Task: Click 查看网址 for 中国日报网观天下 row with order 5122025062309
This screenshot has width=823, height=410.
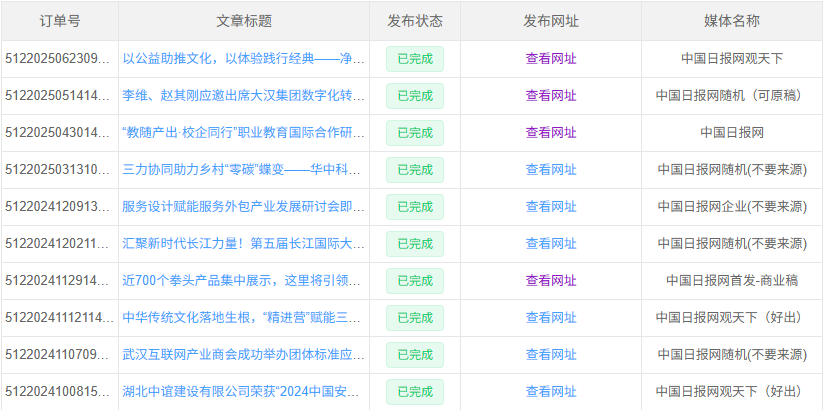Action: (551, 59)
